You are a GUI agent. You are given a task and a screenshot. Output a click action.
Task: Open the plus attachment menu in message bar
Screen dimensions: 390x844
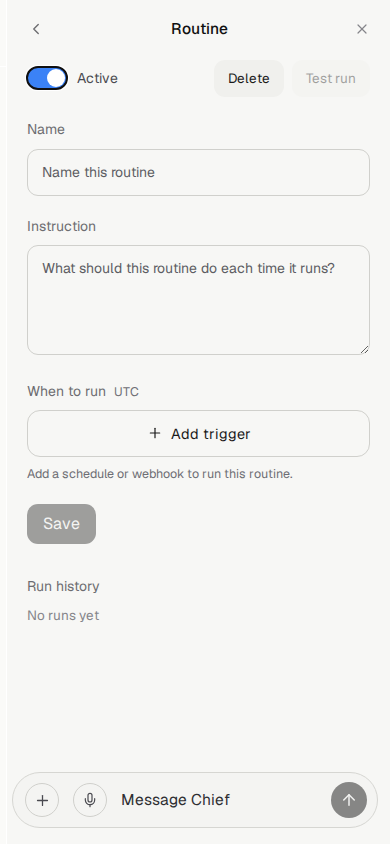coord(42,800)
